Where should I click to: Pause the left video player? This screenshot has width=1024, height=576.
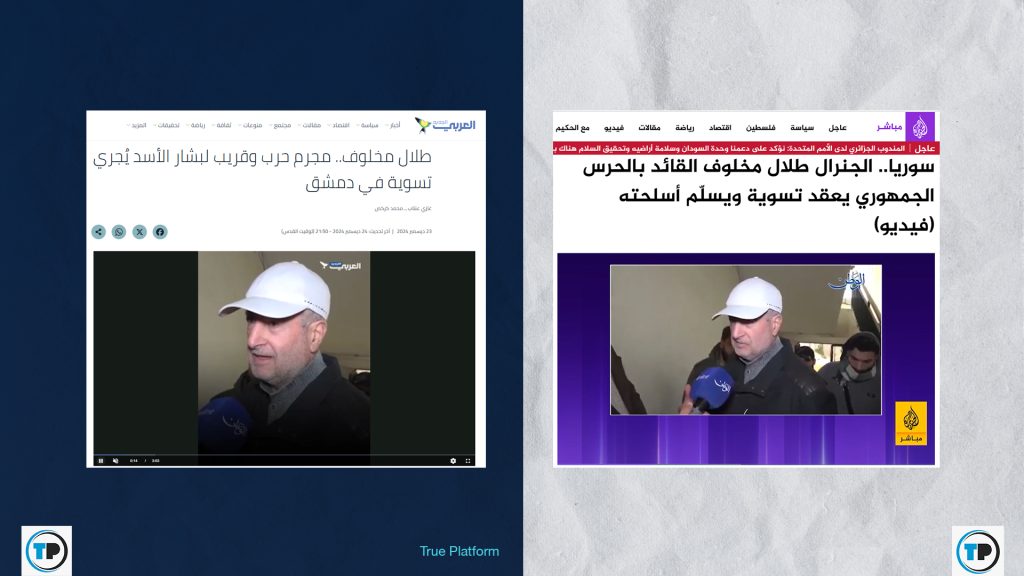click(100, 460)
